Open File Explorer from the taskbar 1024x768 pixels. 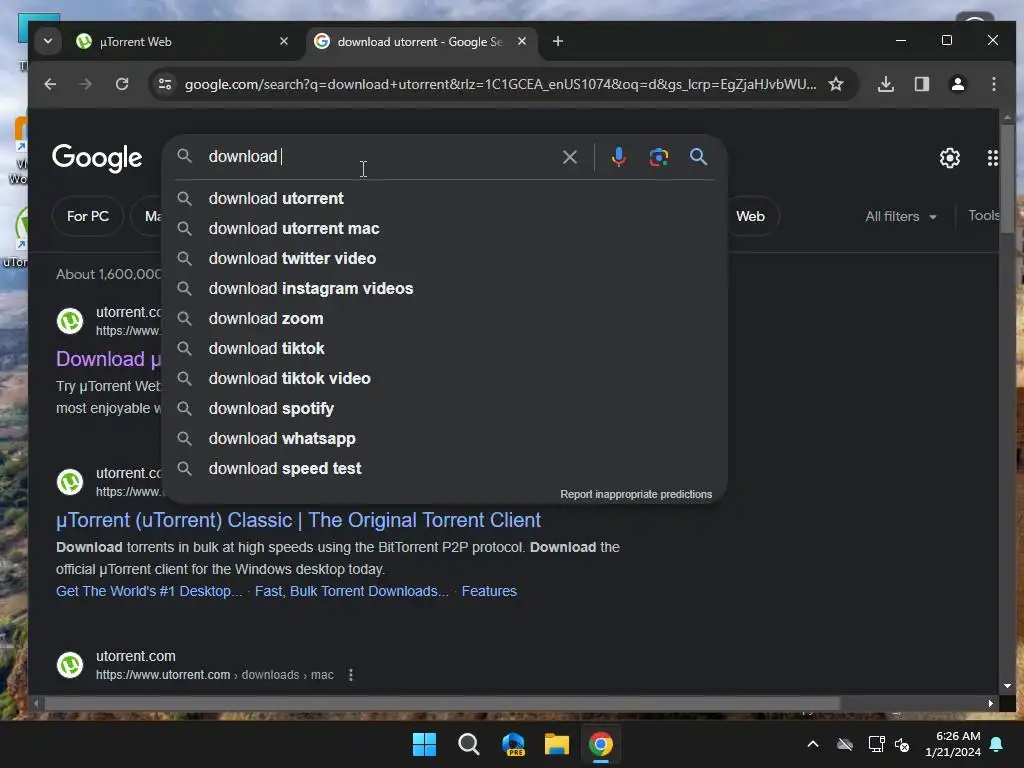[x=557, y=744]
